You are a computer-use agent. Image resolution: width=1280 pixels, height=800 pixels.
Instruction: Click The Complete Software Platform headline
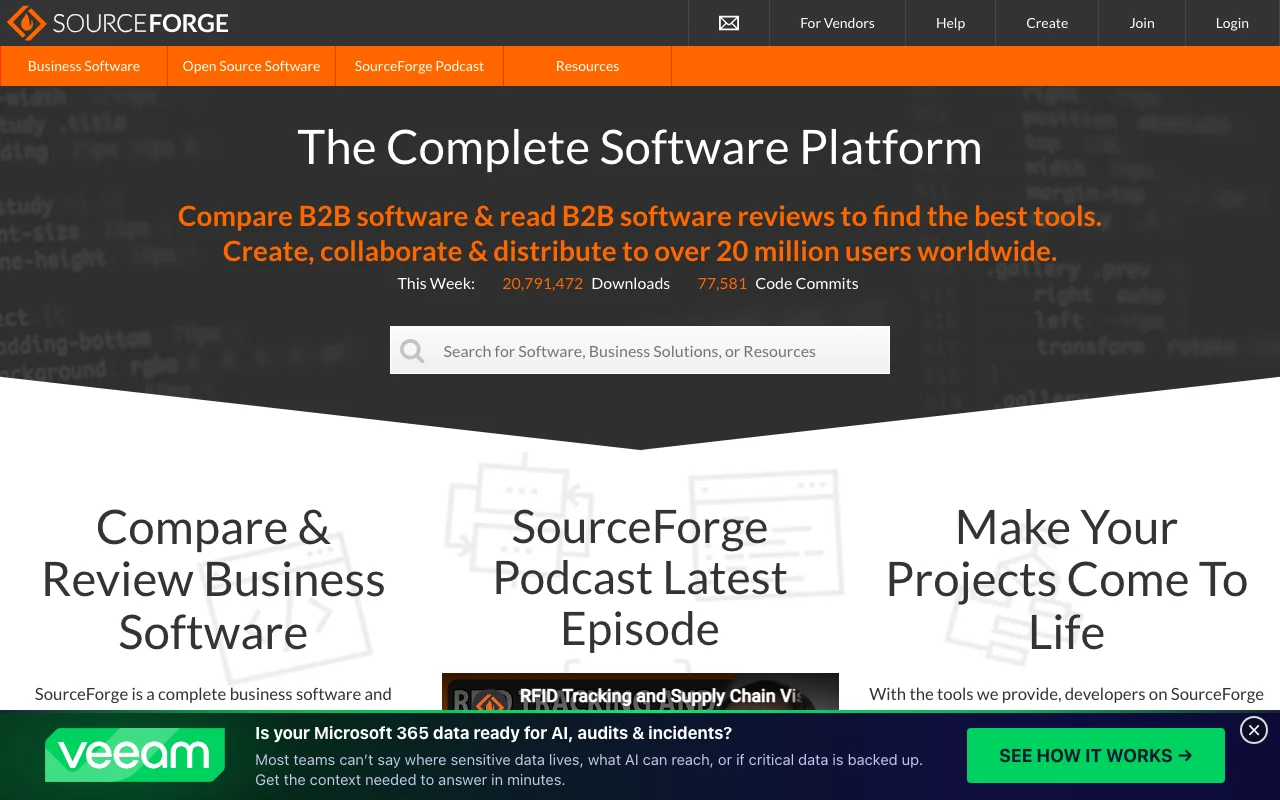[x=640, y=147]
